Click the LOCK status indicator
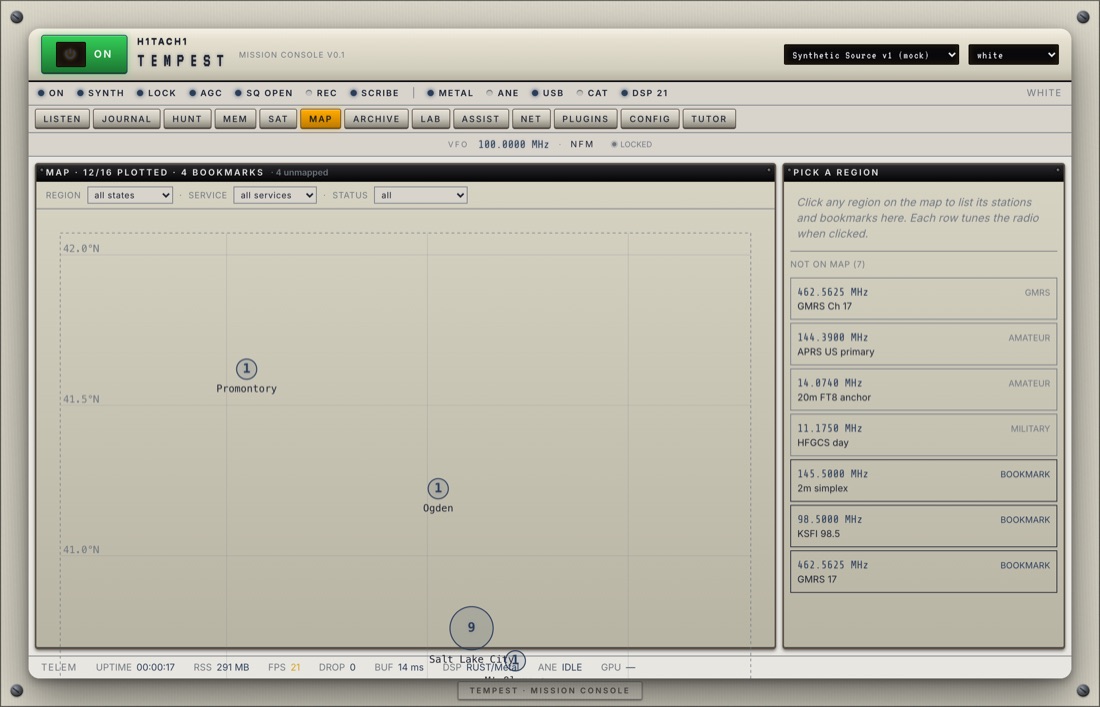 point(156,93)
